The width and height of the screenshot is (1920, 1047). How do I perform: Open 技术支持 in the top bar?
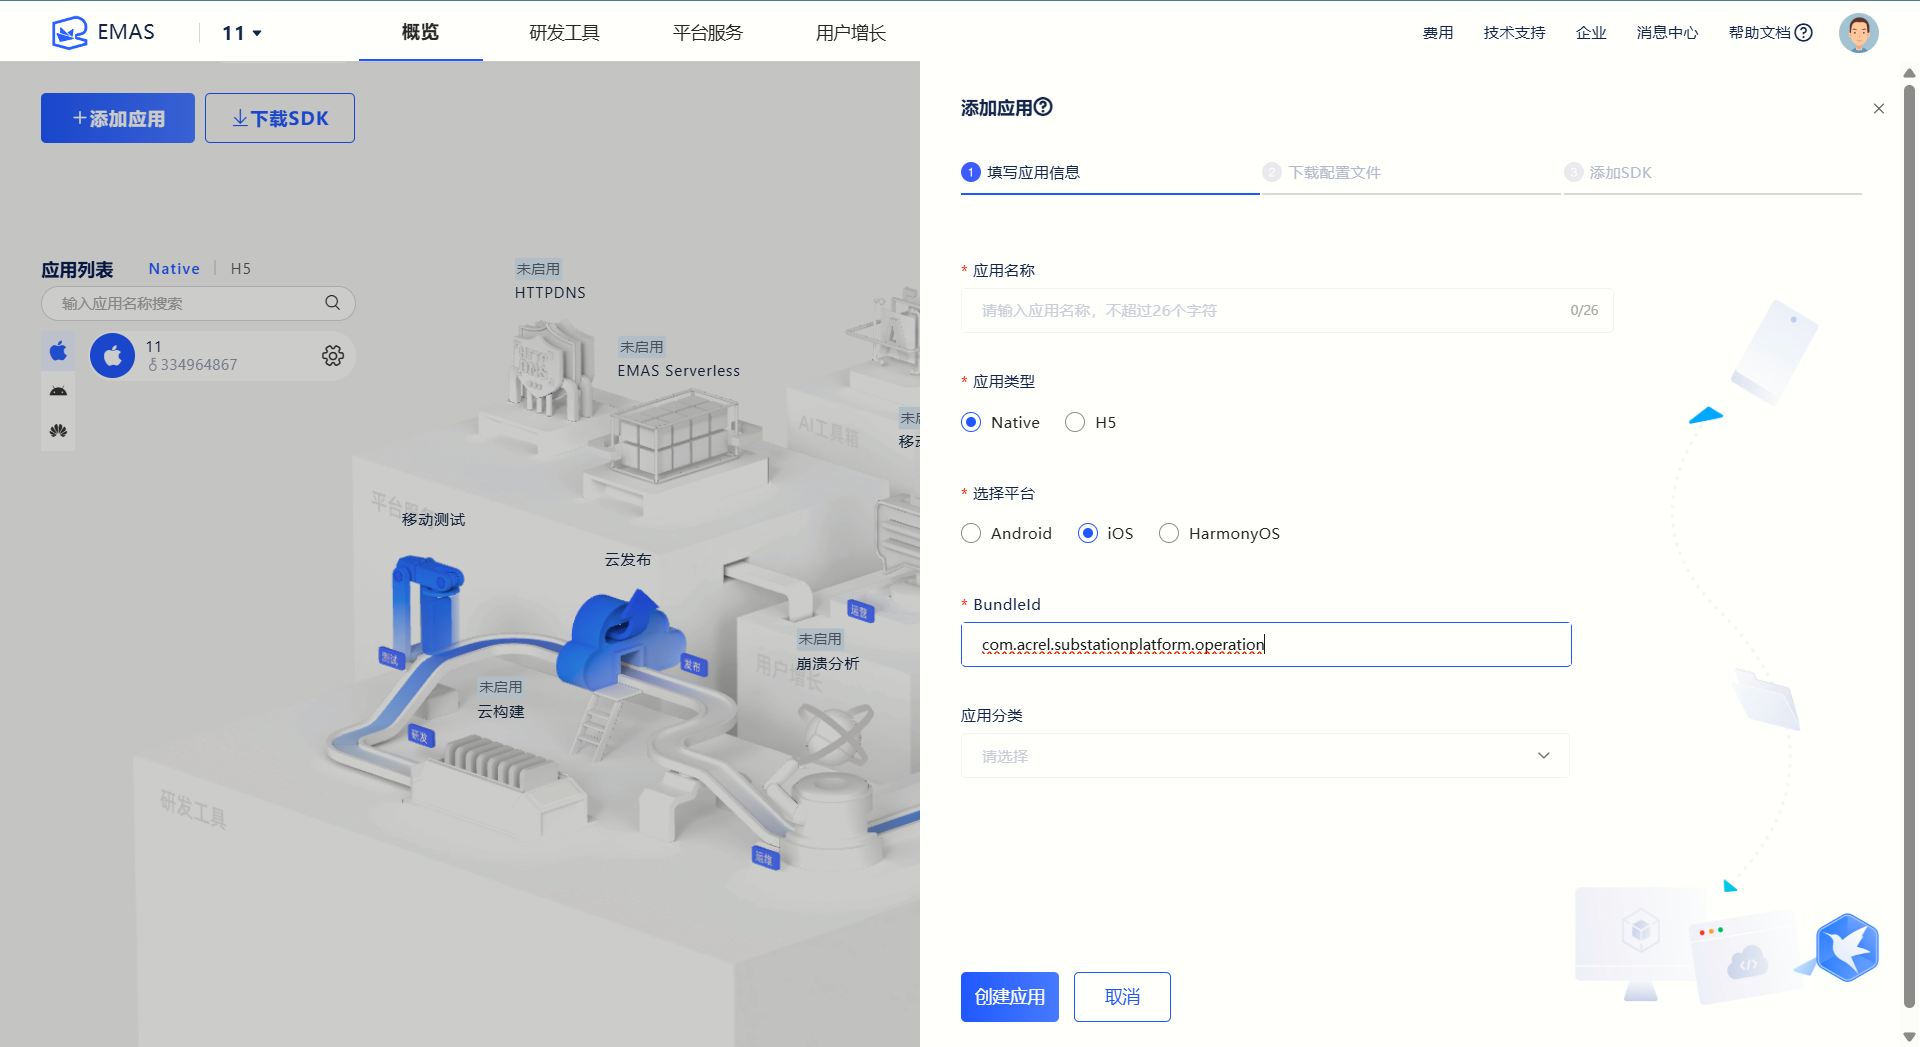tap(1514, 33)
